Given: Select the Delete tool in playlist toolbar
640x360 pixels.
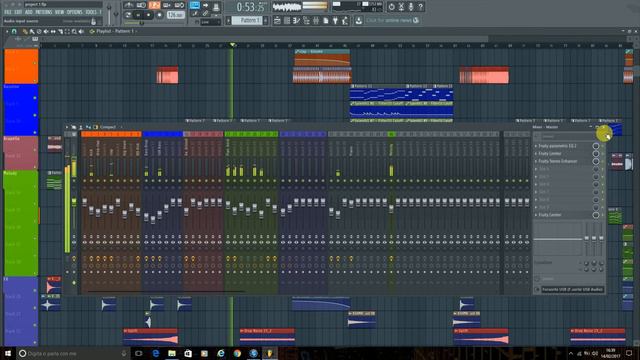Looking at the screenshot, I should [39, 31].
